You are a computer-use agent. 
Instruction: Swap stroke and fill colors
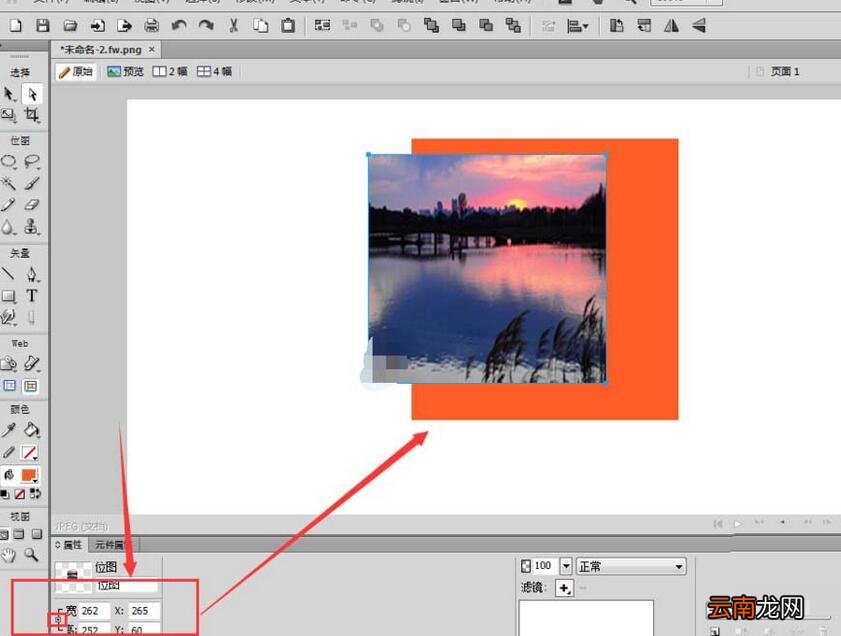(x=35, y=494)
